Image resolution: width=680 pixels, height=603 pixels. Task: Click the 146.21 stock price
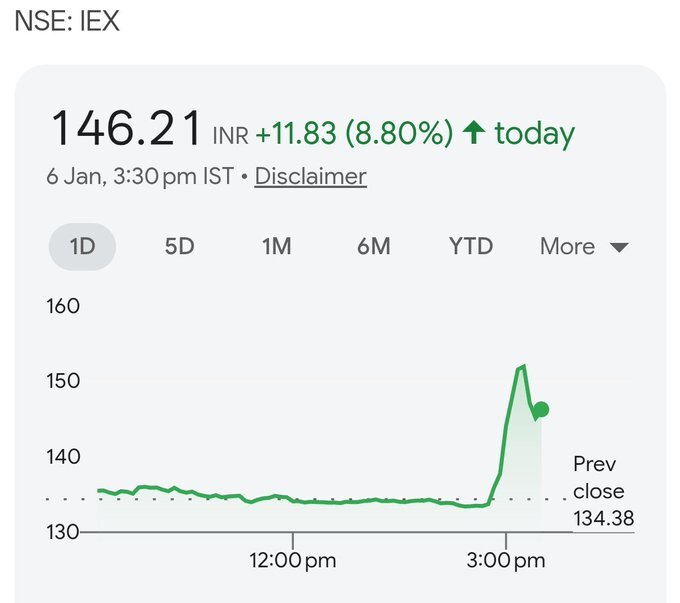coord(126,129)
